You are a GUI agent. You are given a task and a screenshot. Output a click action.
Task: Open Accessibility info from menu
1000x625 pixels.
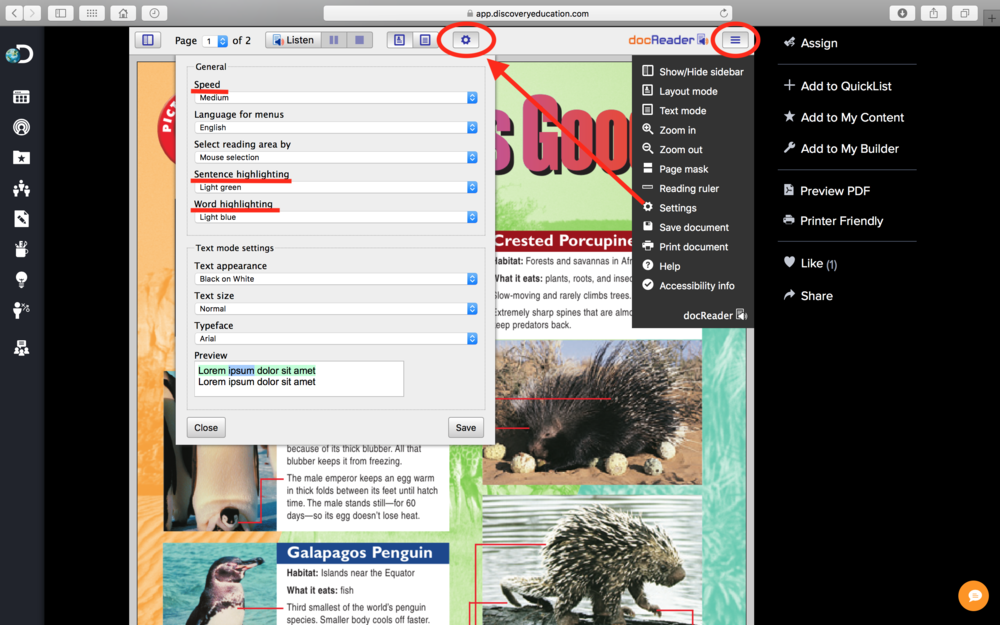pyautogui.click(x=688, y=286)
